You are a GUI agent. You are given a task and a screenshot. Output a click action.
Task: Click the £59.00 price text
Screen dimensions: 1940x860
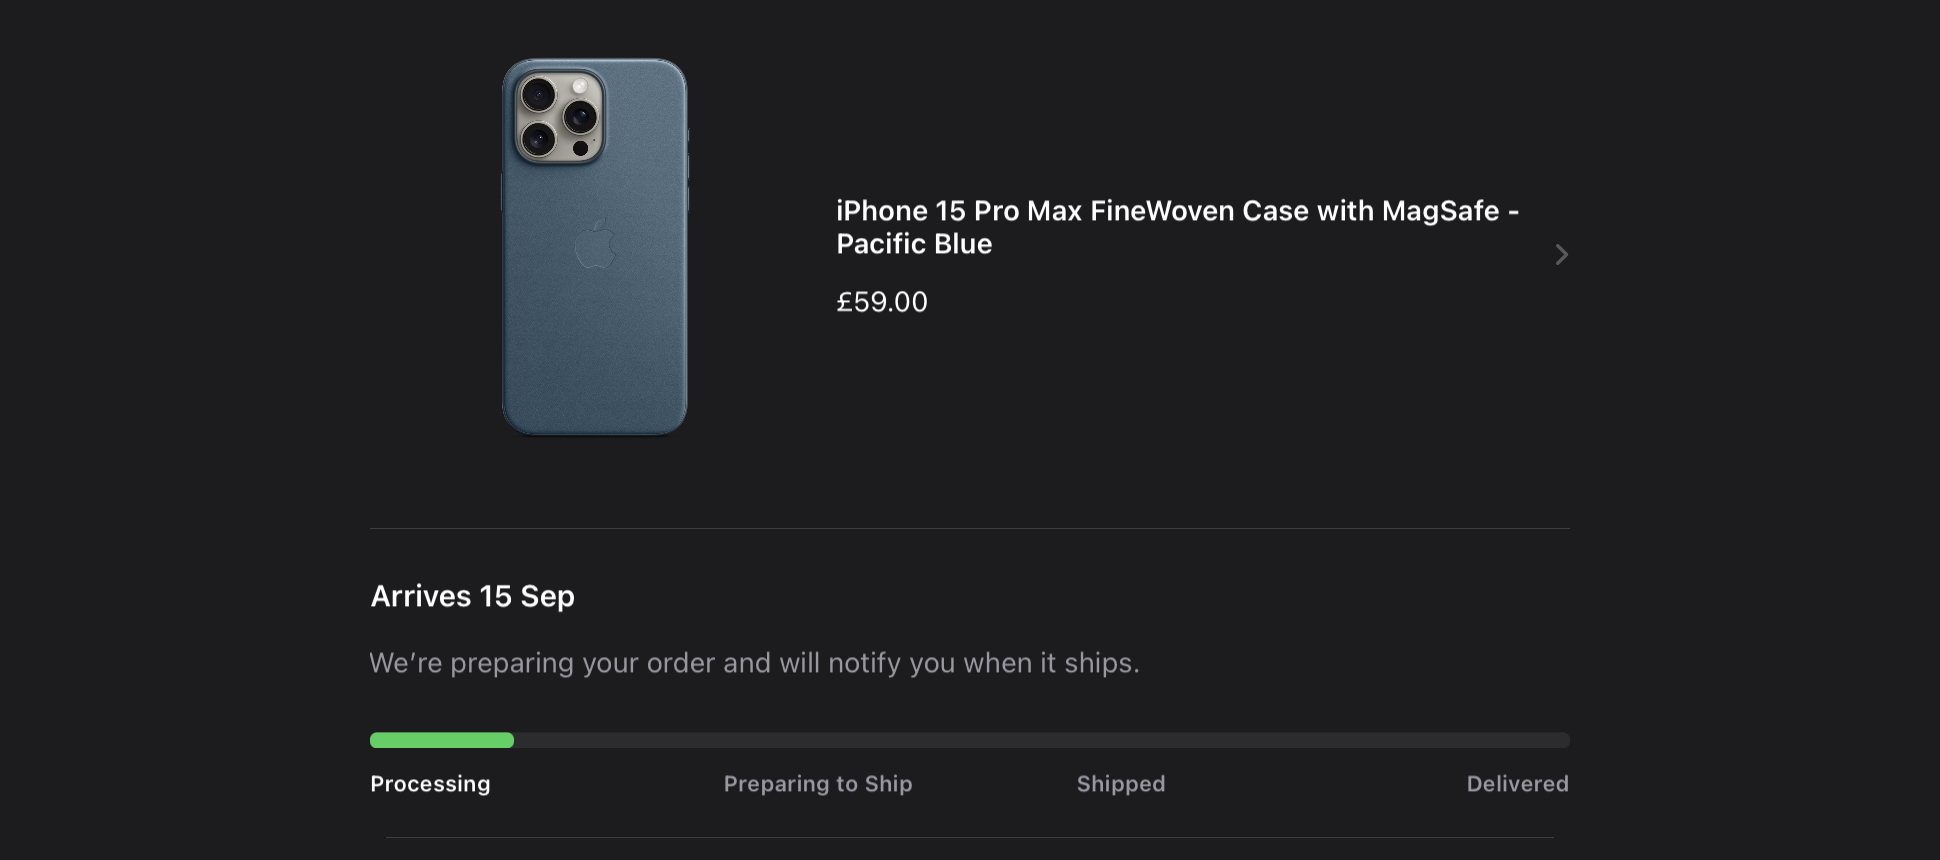[882, 302]
